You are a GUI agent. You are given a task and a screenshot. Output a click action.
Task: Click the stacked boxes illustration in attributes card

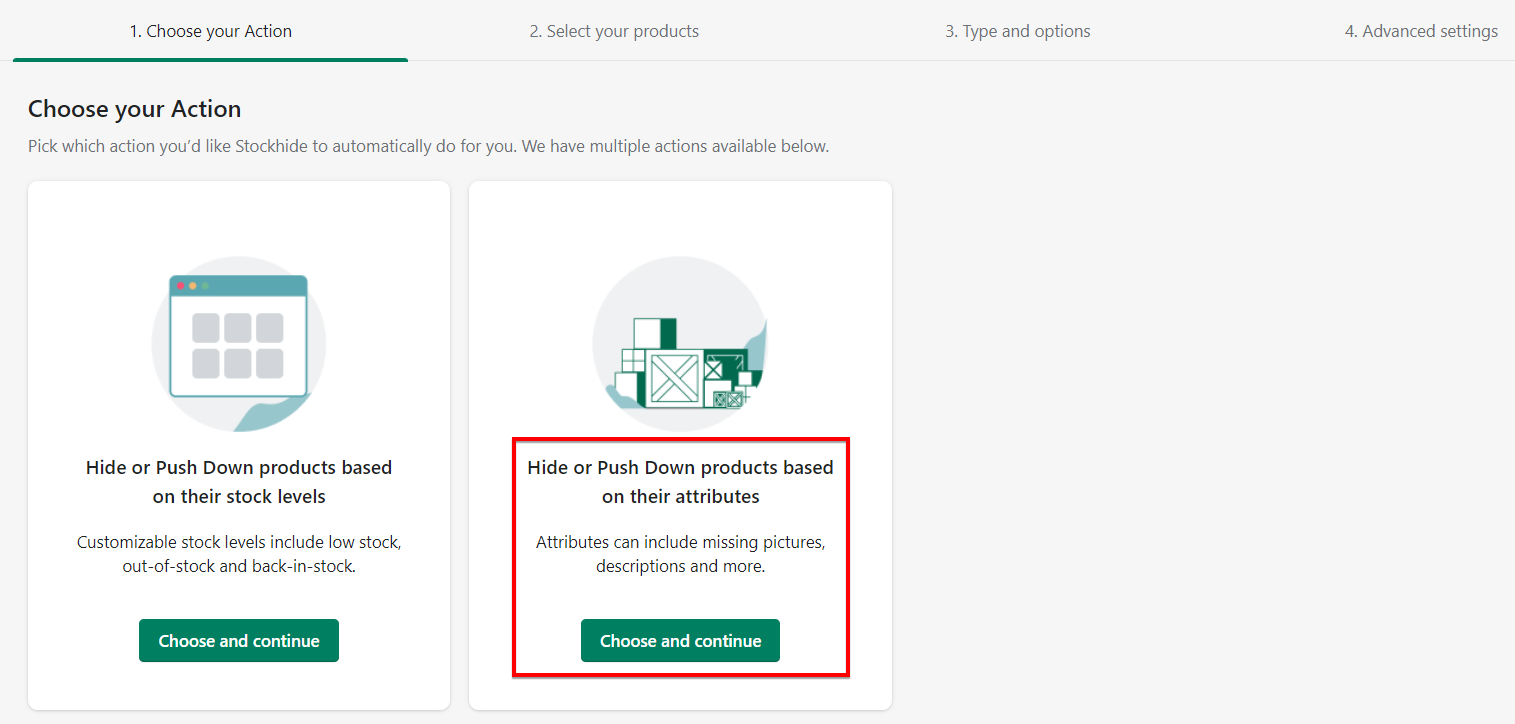680,360
